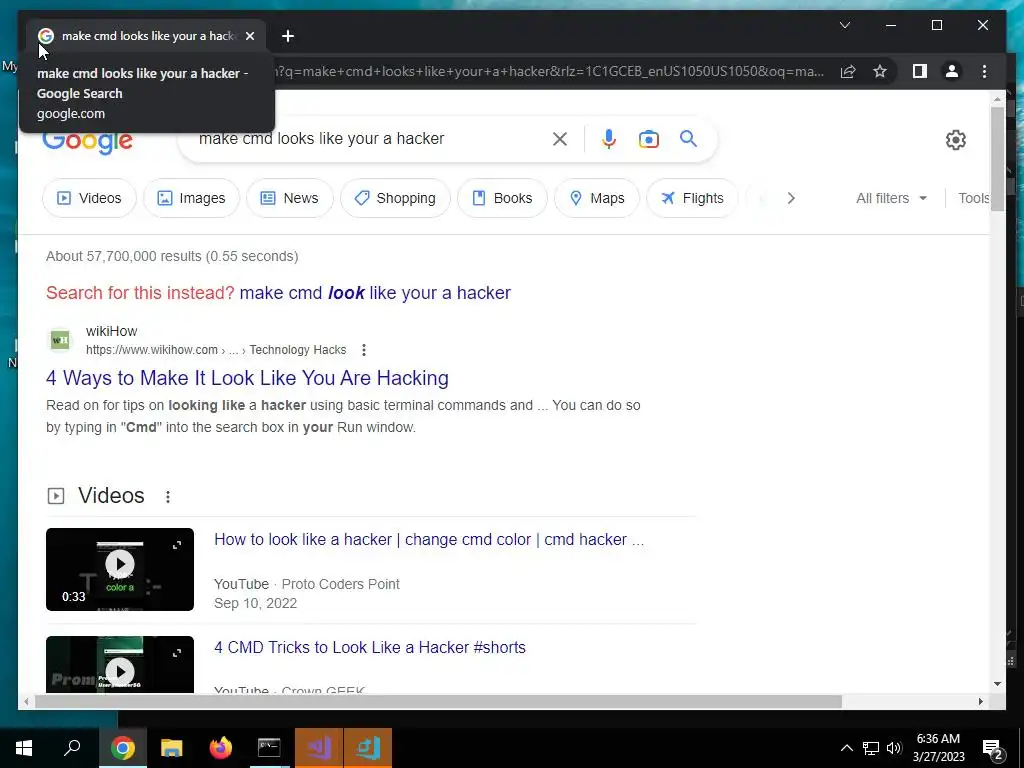
Task: Click the scroll down arrow
Action: pyautogui.click(x=997, y=684)
